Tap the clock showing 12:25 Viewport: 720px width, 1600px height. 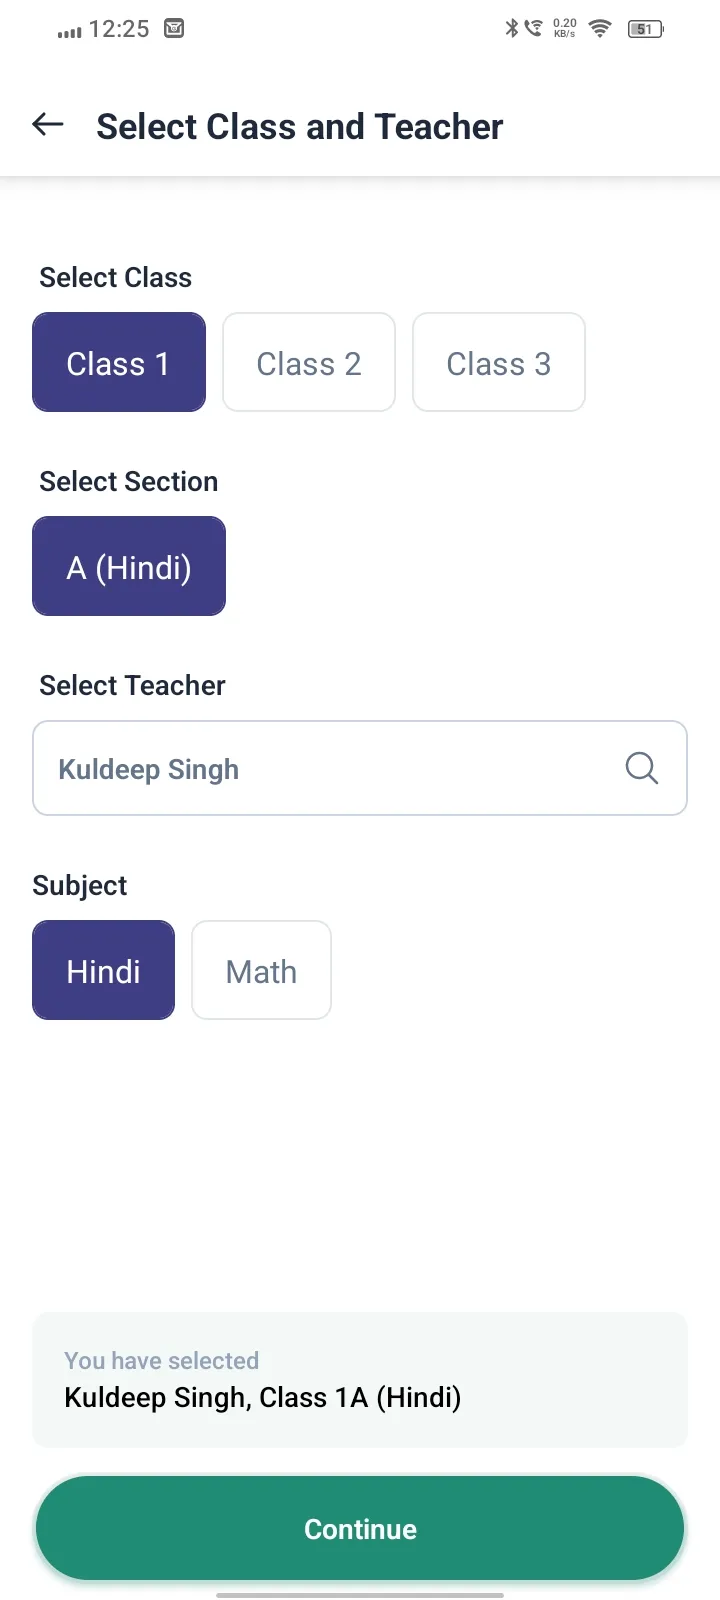pos(119,29)
